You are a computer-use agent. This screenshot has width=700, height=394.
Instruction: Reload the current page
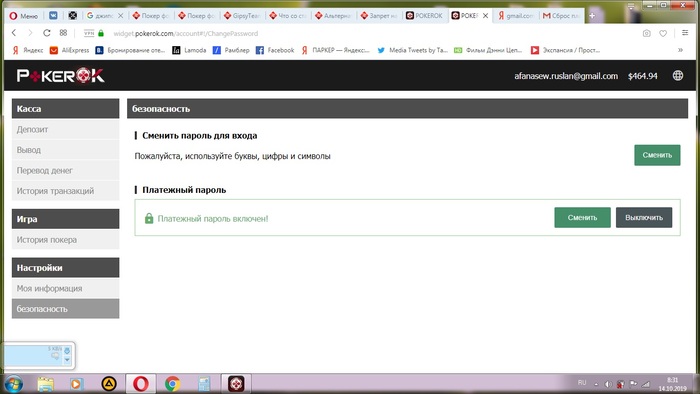point(46,33)
